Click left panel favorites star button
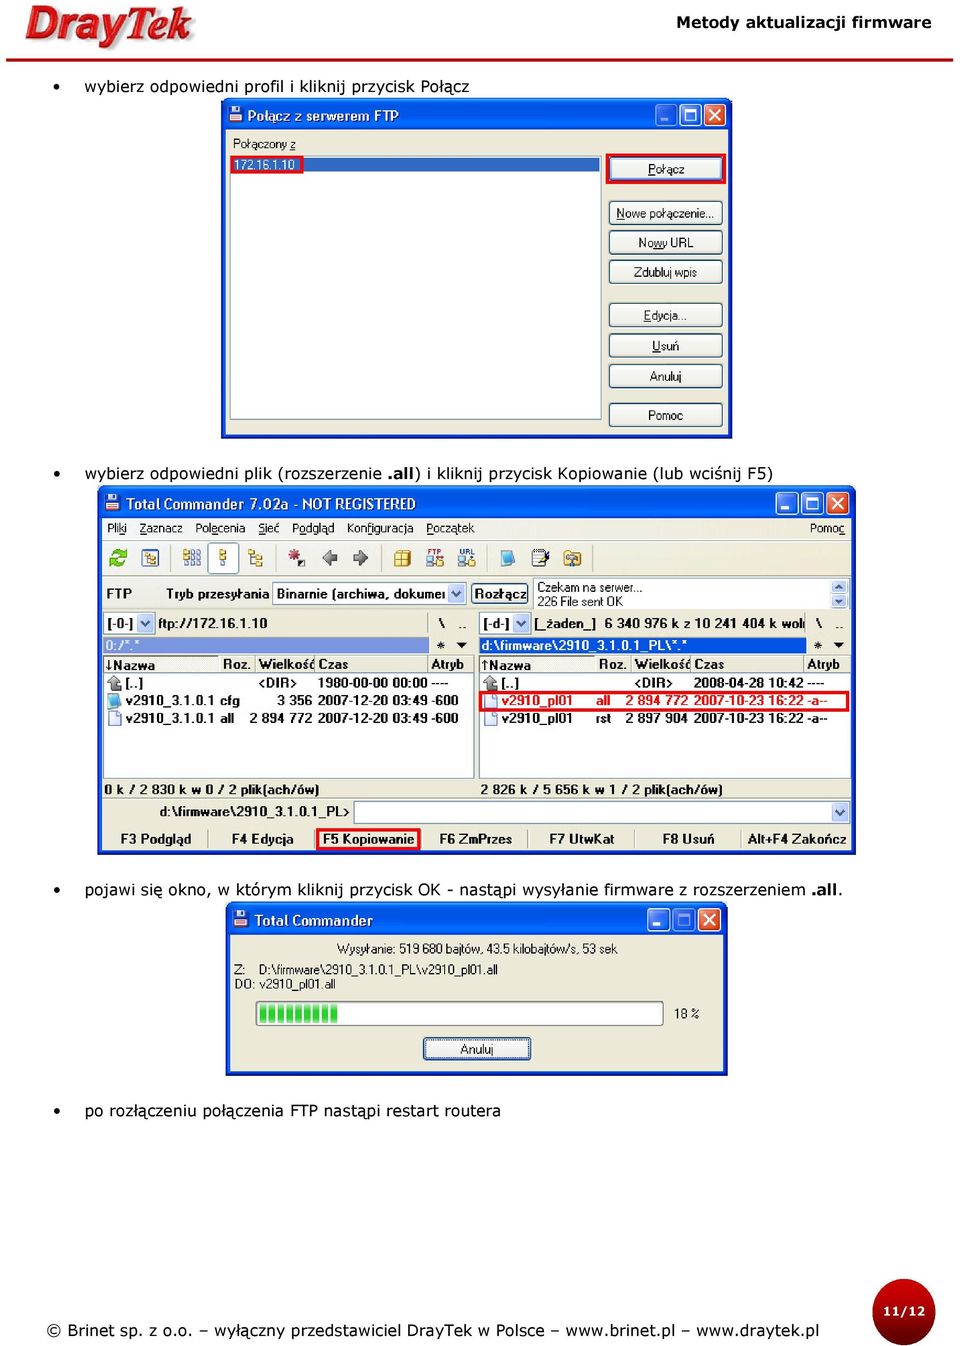This screenshot has width=960, height=1346. tap(441, 645)
